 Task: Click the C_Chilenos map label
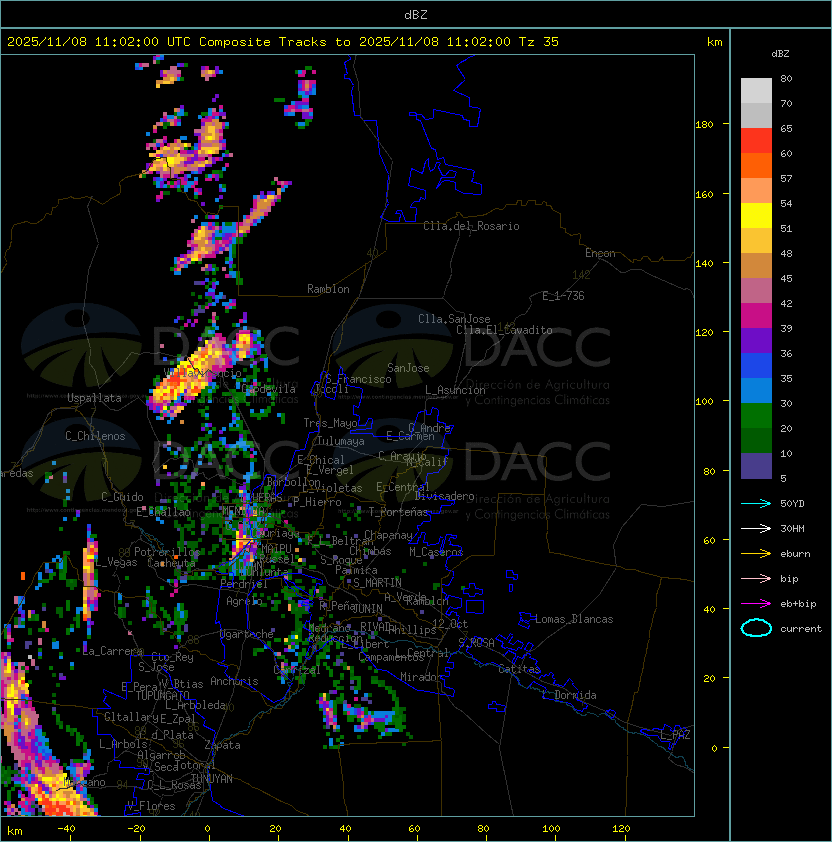(x=95, y=436)
